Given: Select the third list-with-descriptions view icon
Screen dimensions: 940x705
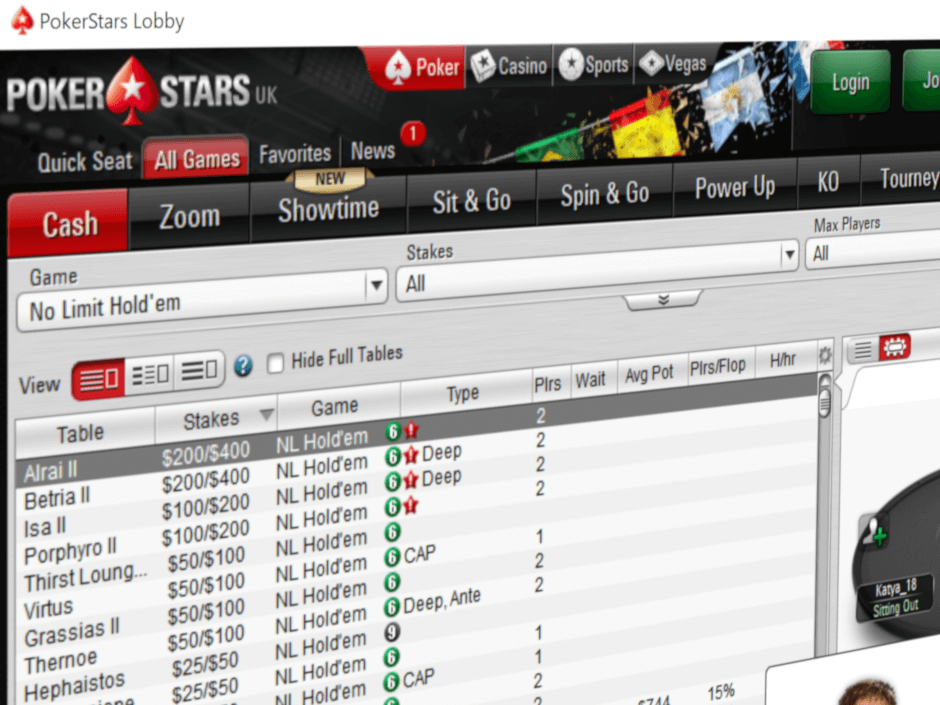Looking at the screenshot, I should tap(198, 368).
